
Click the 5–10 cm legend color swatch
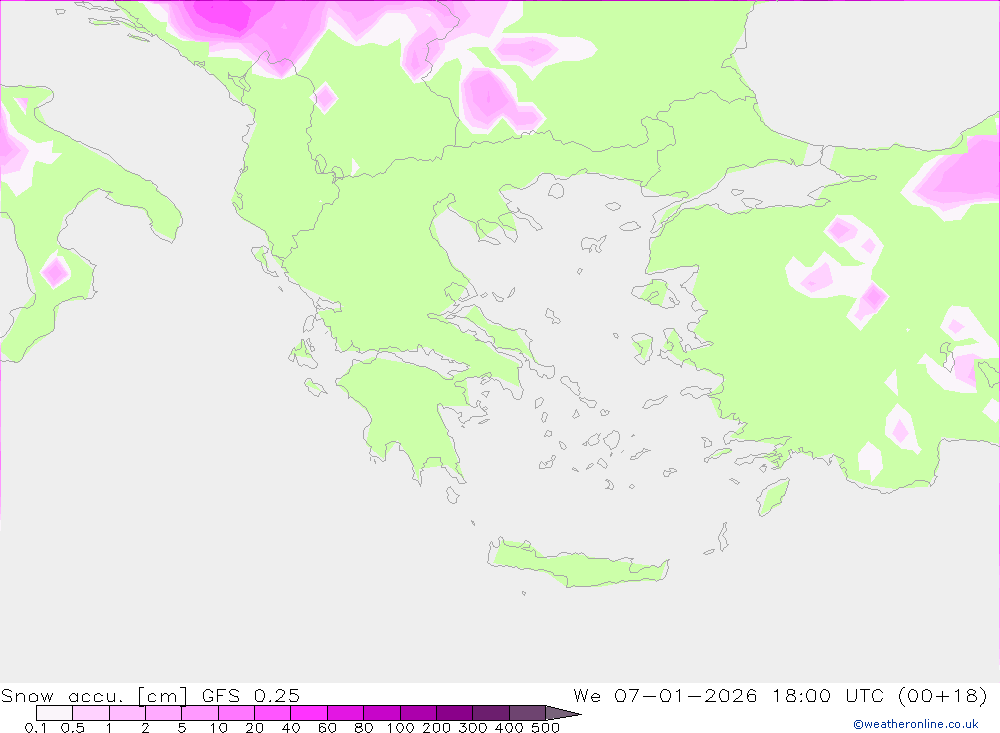[x=200, y=713]
